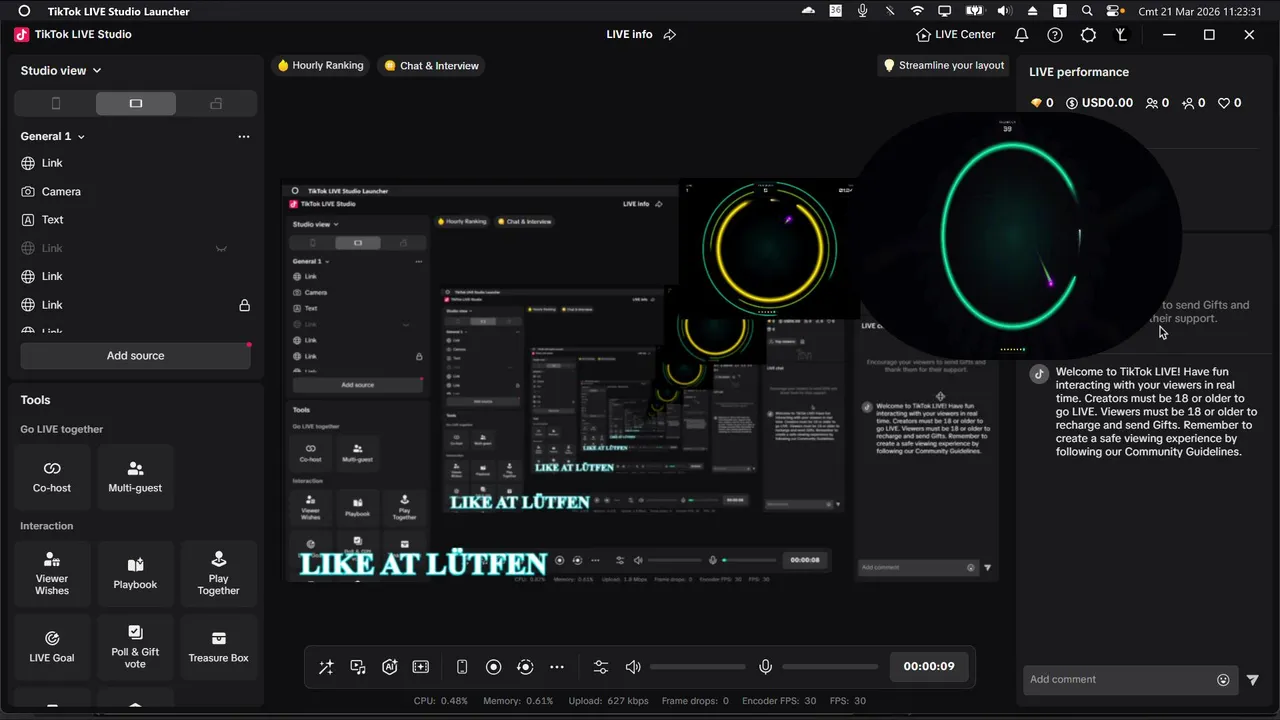Image resolution: width=1280 pixels, height=720 pixels.
Task: Open LIVE Center
Action: coord(956,34)
